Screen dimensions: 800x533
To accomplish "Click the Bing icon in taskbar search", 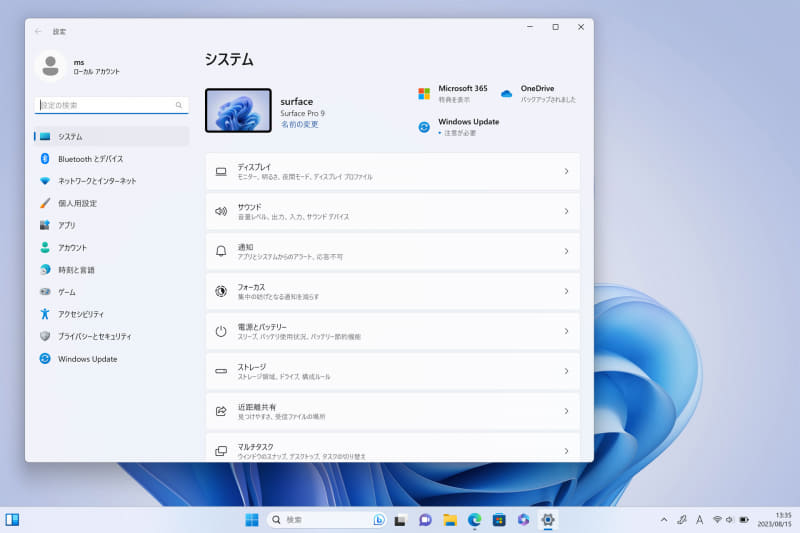I will tap(379, 520).
